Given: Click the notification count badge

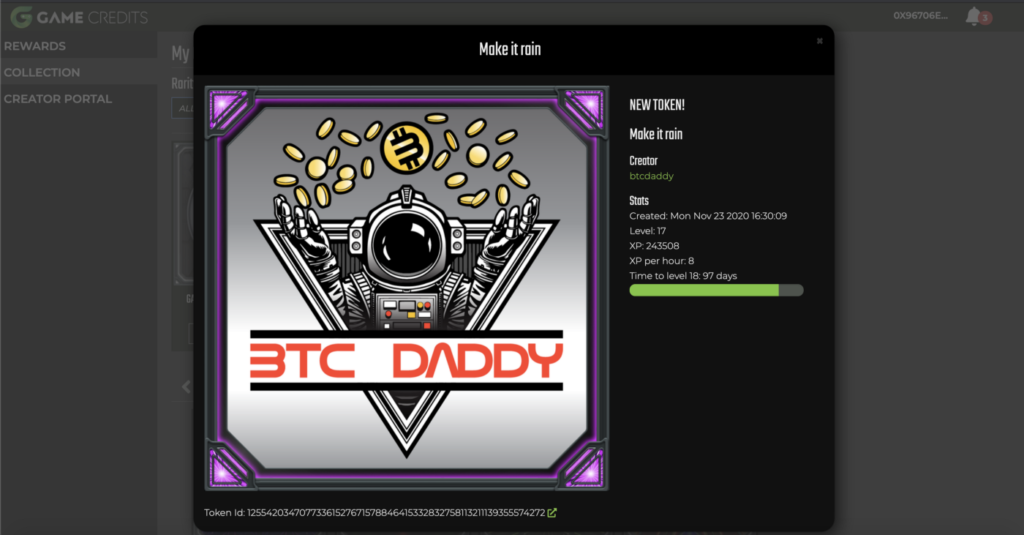Looking at the screenshot, I should tap(985, 18).
